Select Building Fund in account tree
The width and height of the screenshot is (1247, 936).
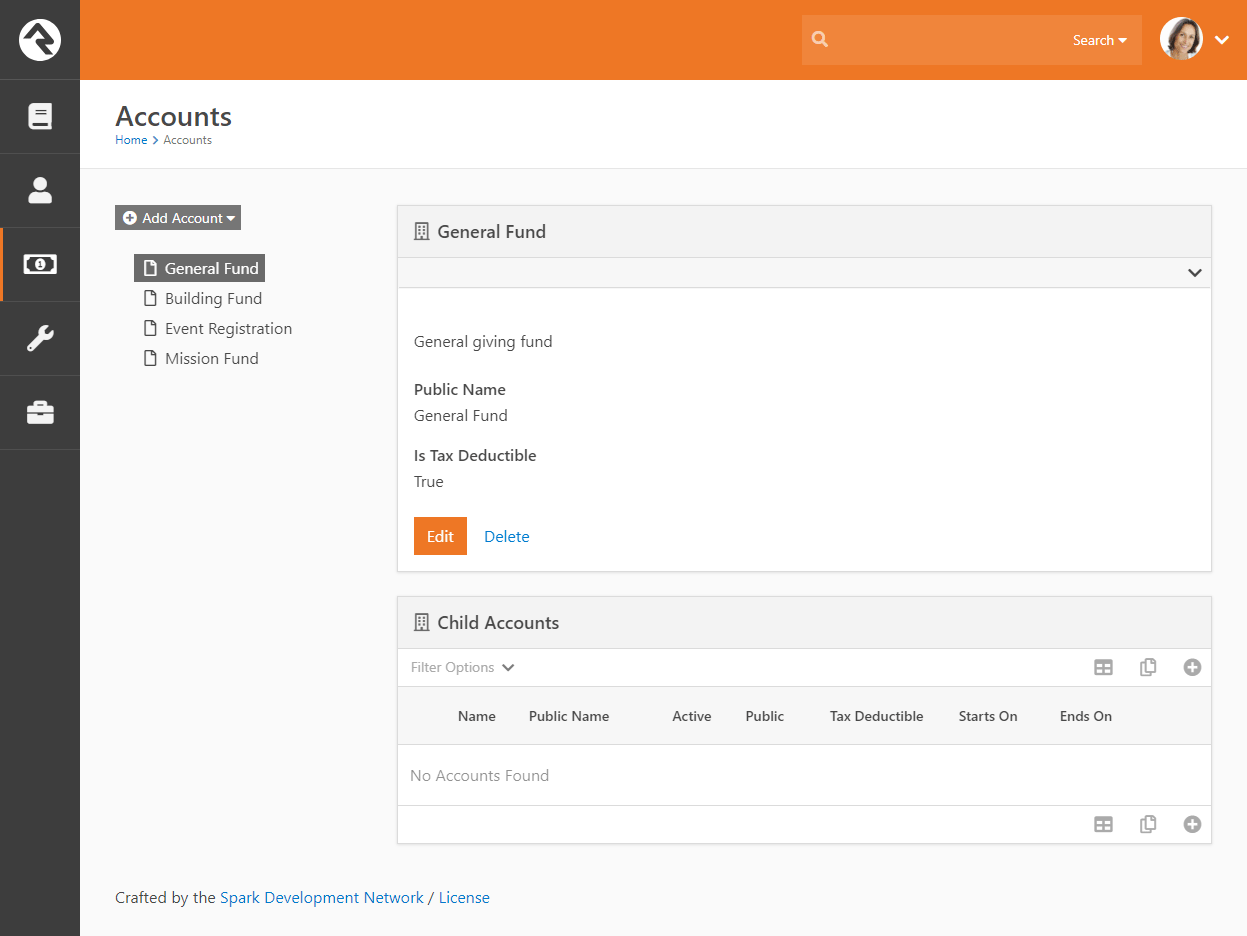pyautogui.click(x=202, y=298)
